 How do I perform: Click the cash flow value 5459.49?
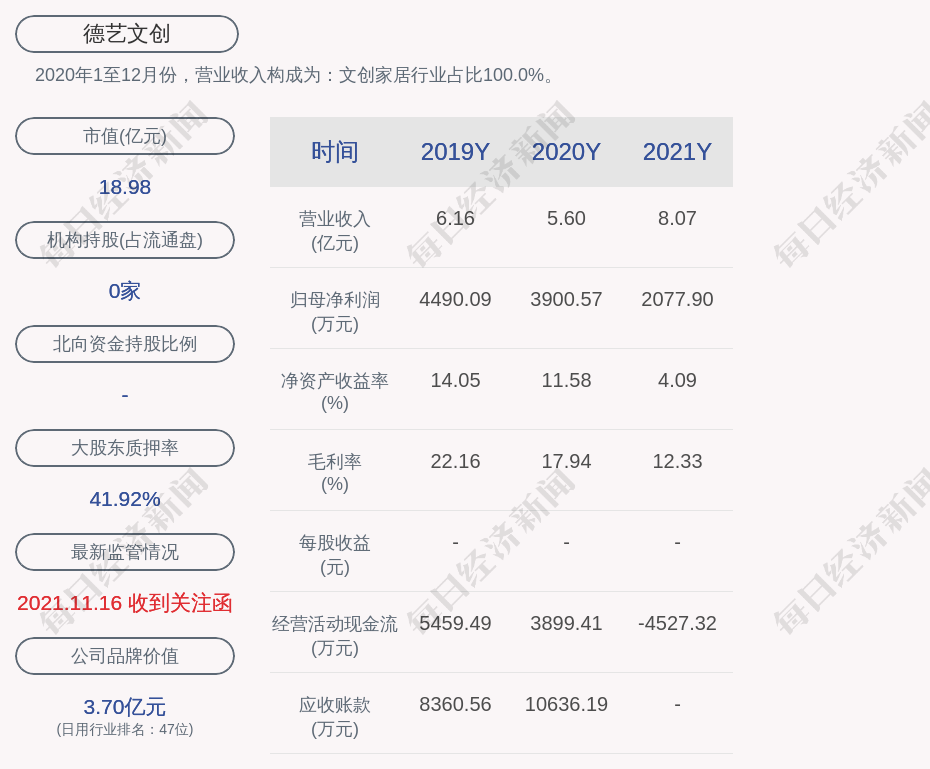coord(455,623)
